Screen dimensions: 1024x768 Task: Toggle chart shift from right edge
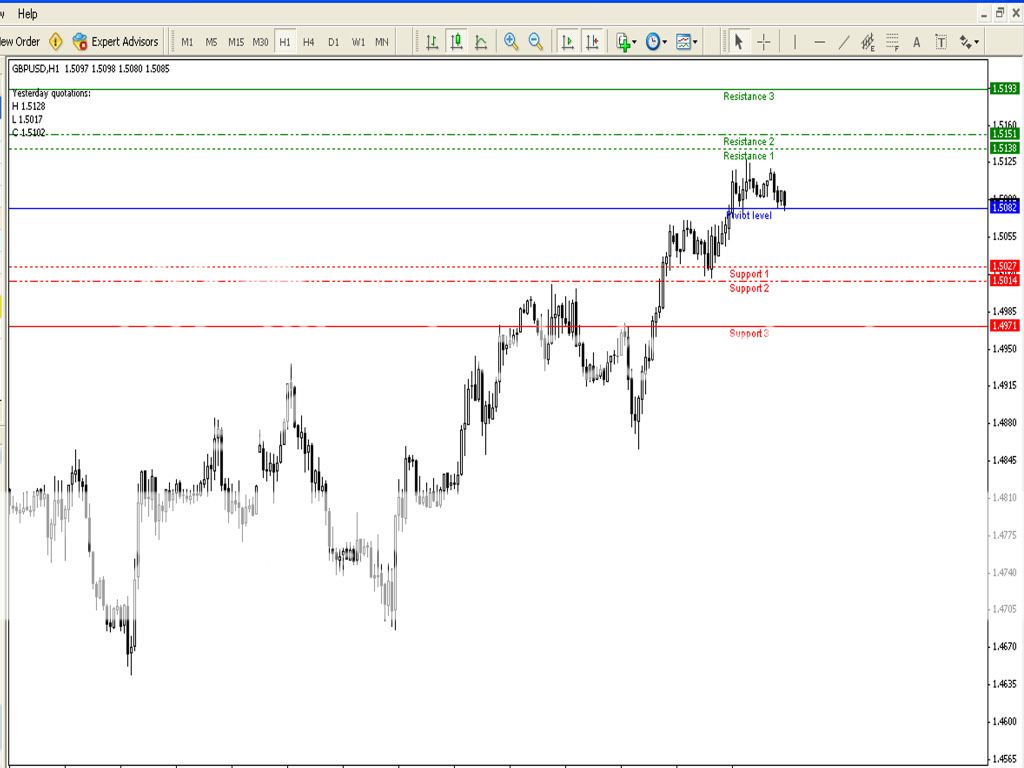[x=592, y=42]
